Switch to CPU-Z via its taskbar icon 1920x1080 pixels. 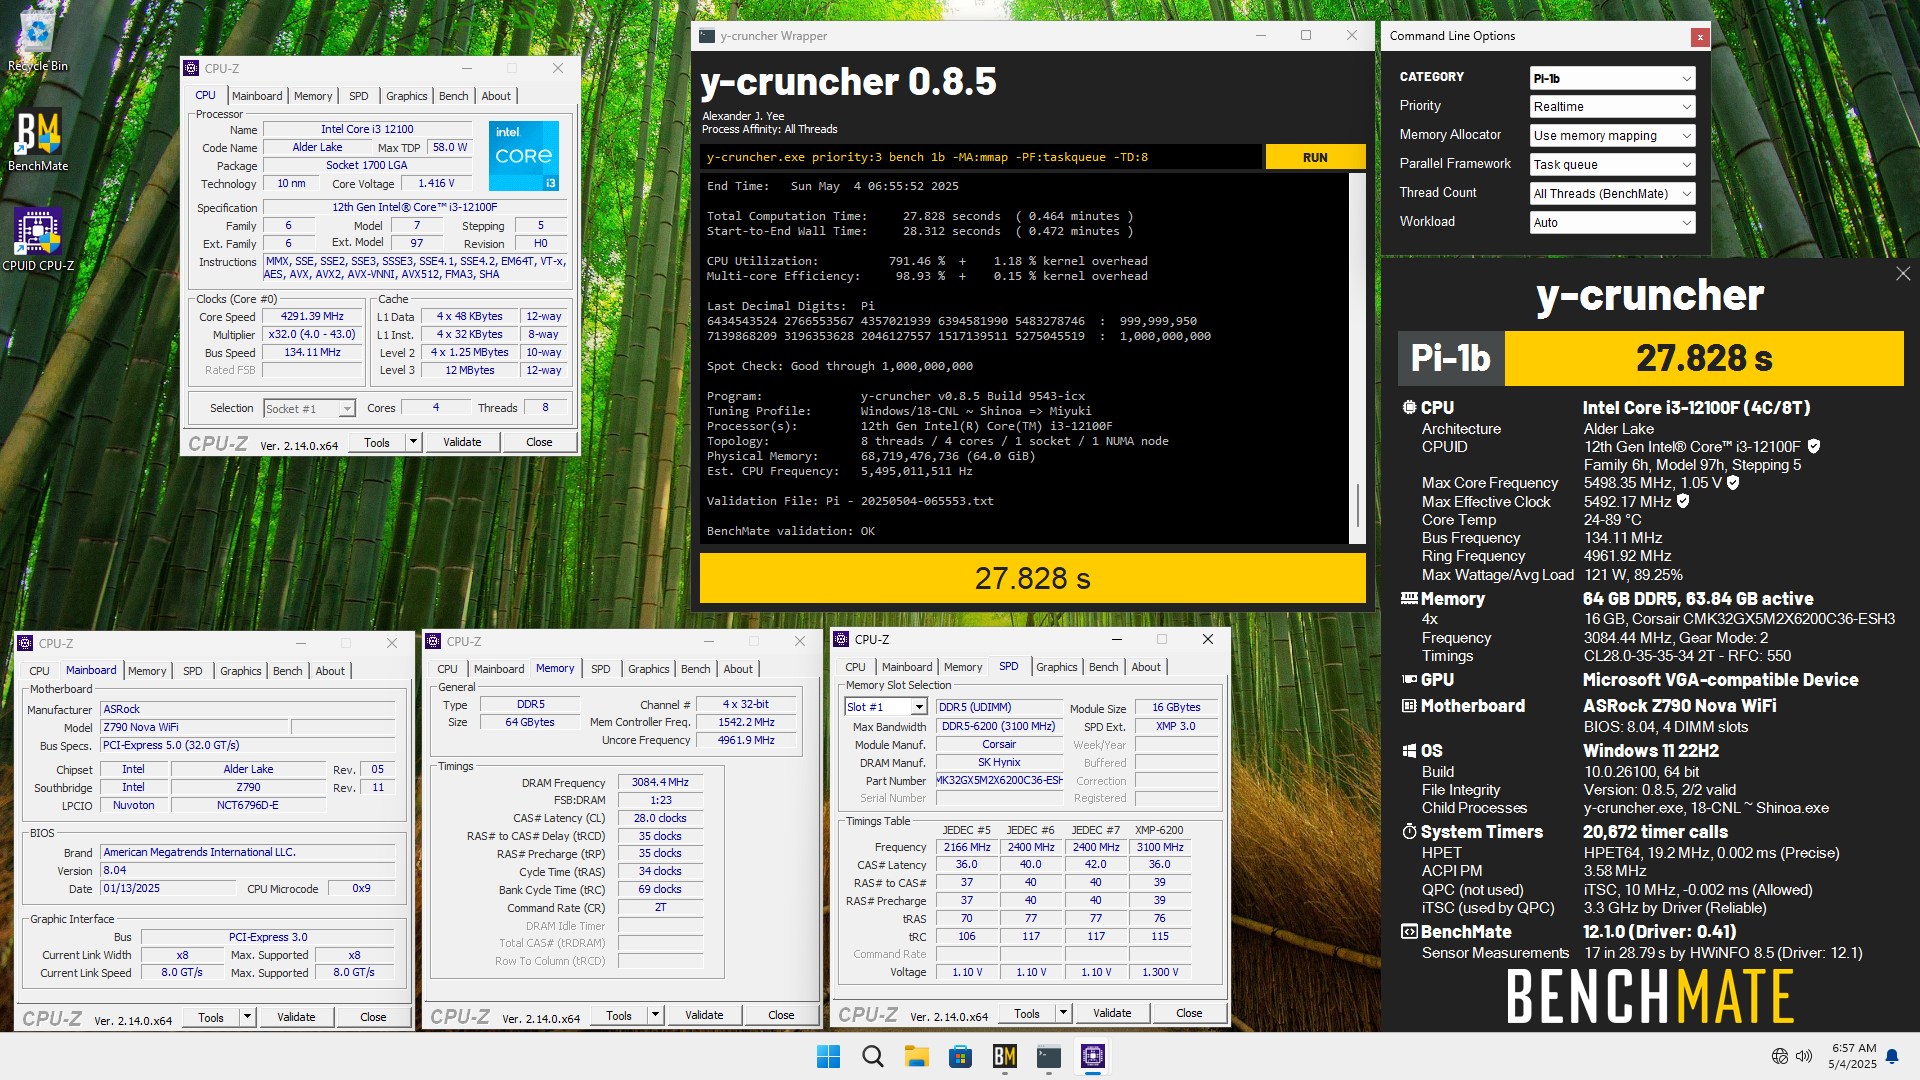click(x=1092, y=1056)
